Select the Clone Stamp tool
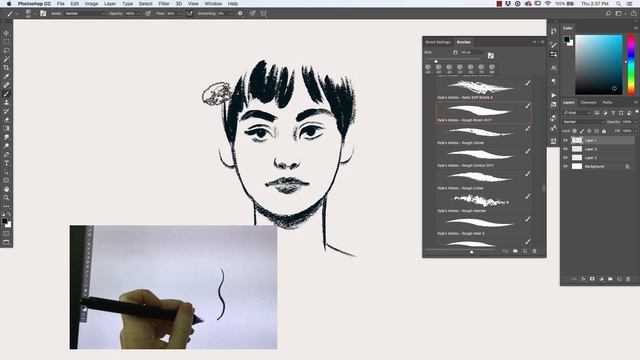 pyautogui.click(x=6, y=102)
